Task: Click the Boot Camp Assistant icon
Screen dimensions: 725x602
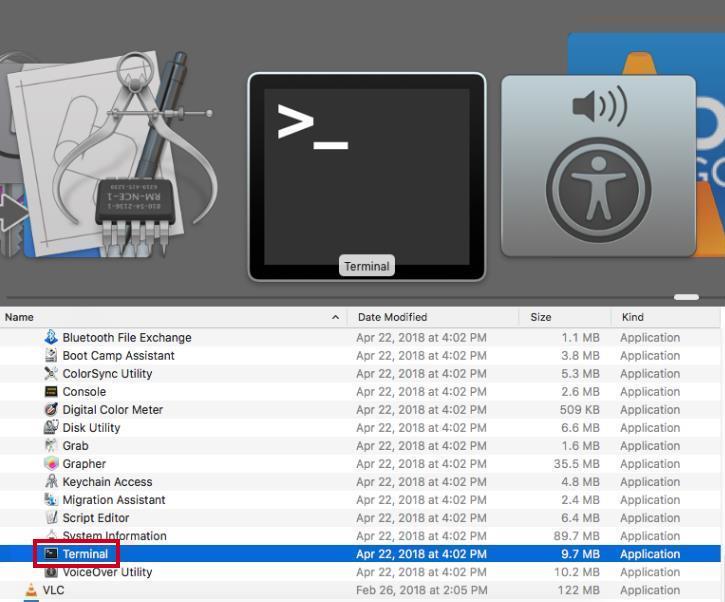Action: (x=51, y=355)
